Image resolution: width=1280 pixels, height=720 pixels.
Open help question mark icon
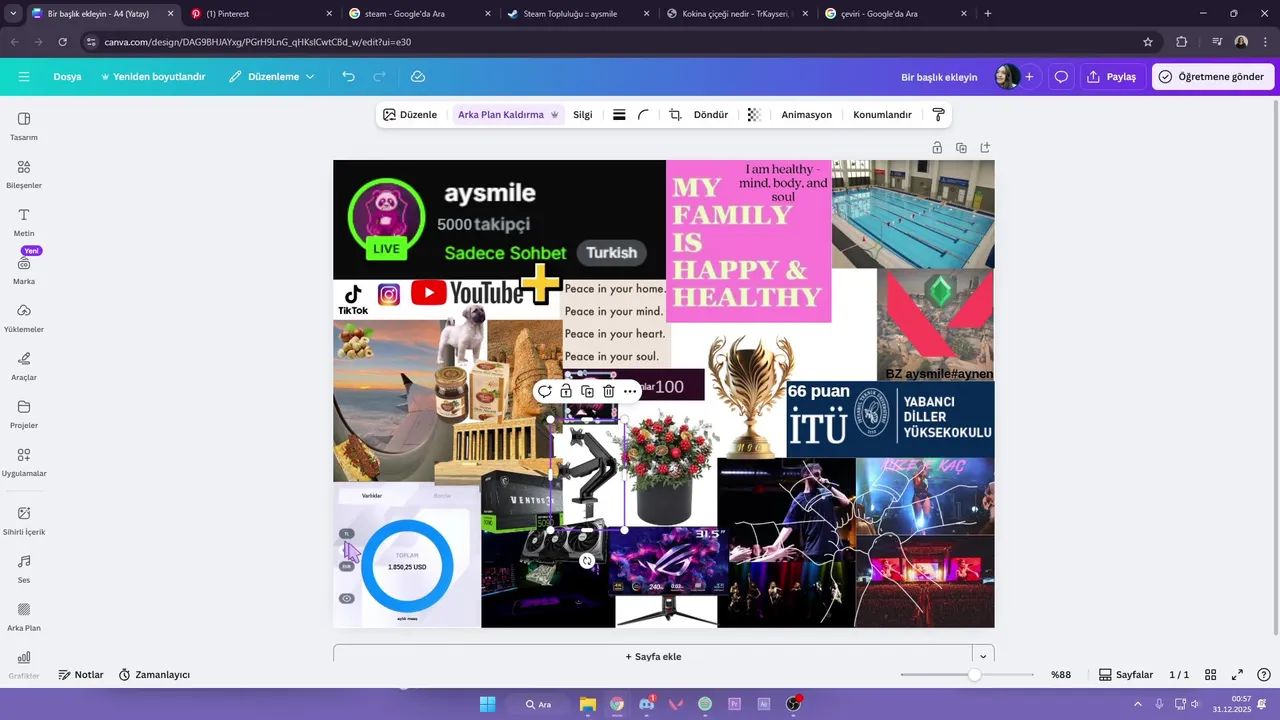[1264, 675]
